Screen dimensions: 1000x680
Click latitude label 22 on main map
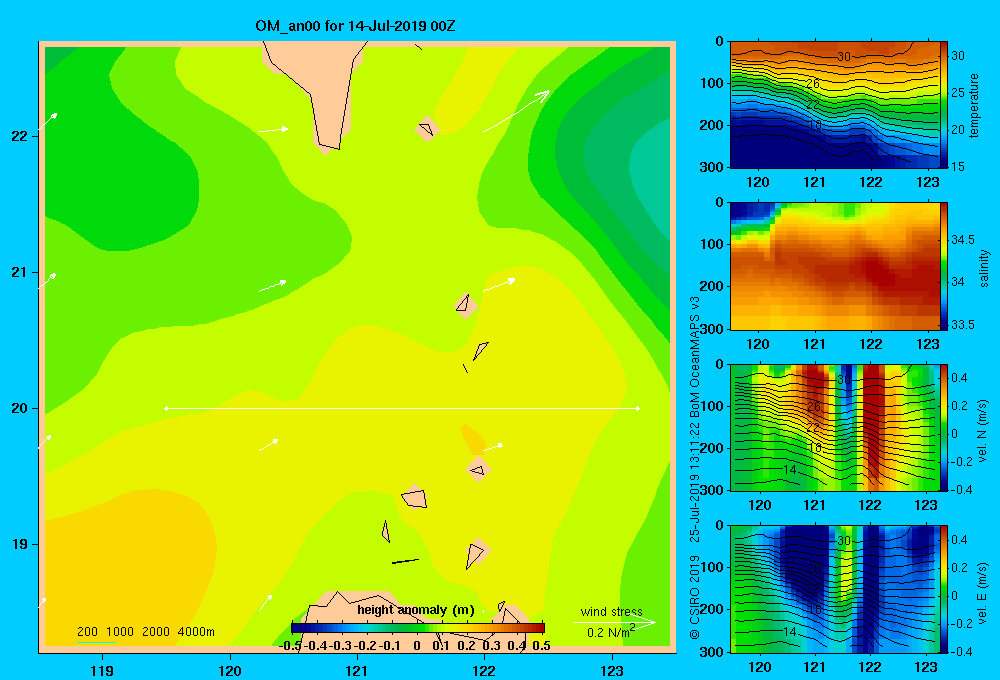pos(19,137)
